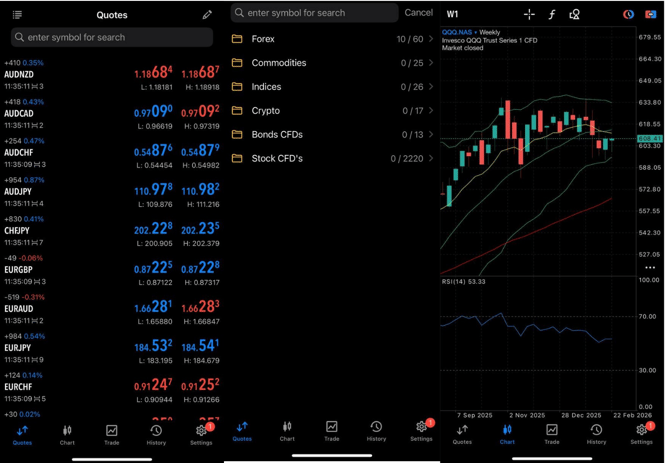Expand chevron on the Forex row
Screen dimensions: 667x463
(x=431, y=39)
